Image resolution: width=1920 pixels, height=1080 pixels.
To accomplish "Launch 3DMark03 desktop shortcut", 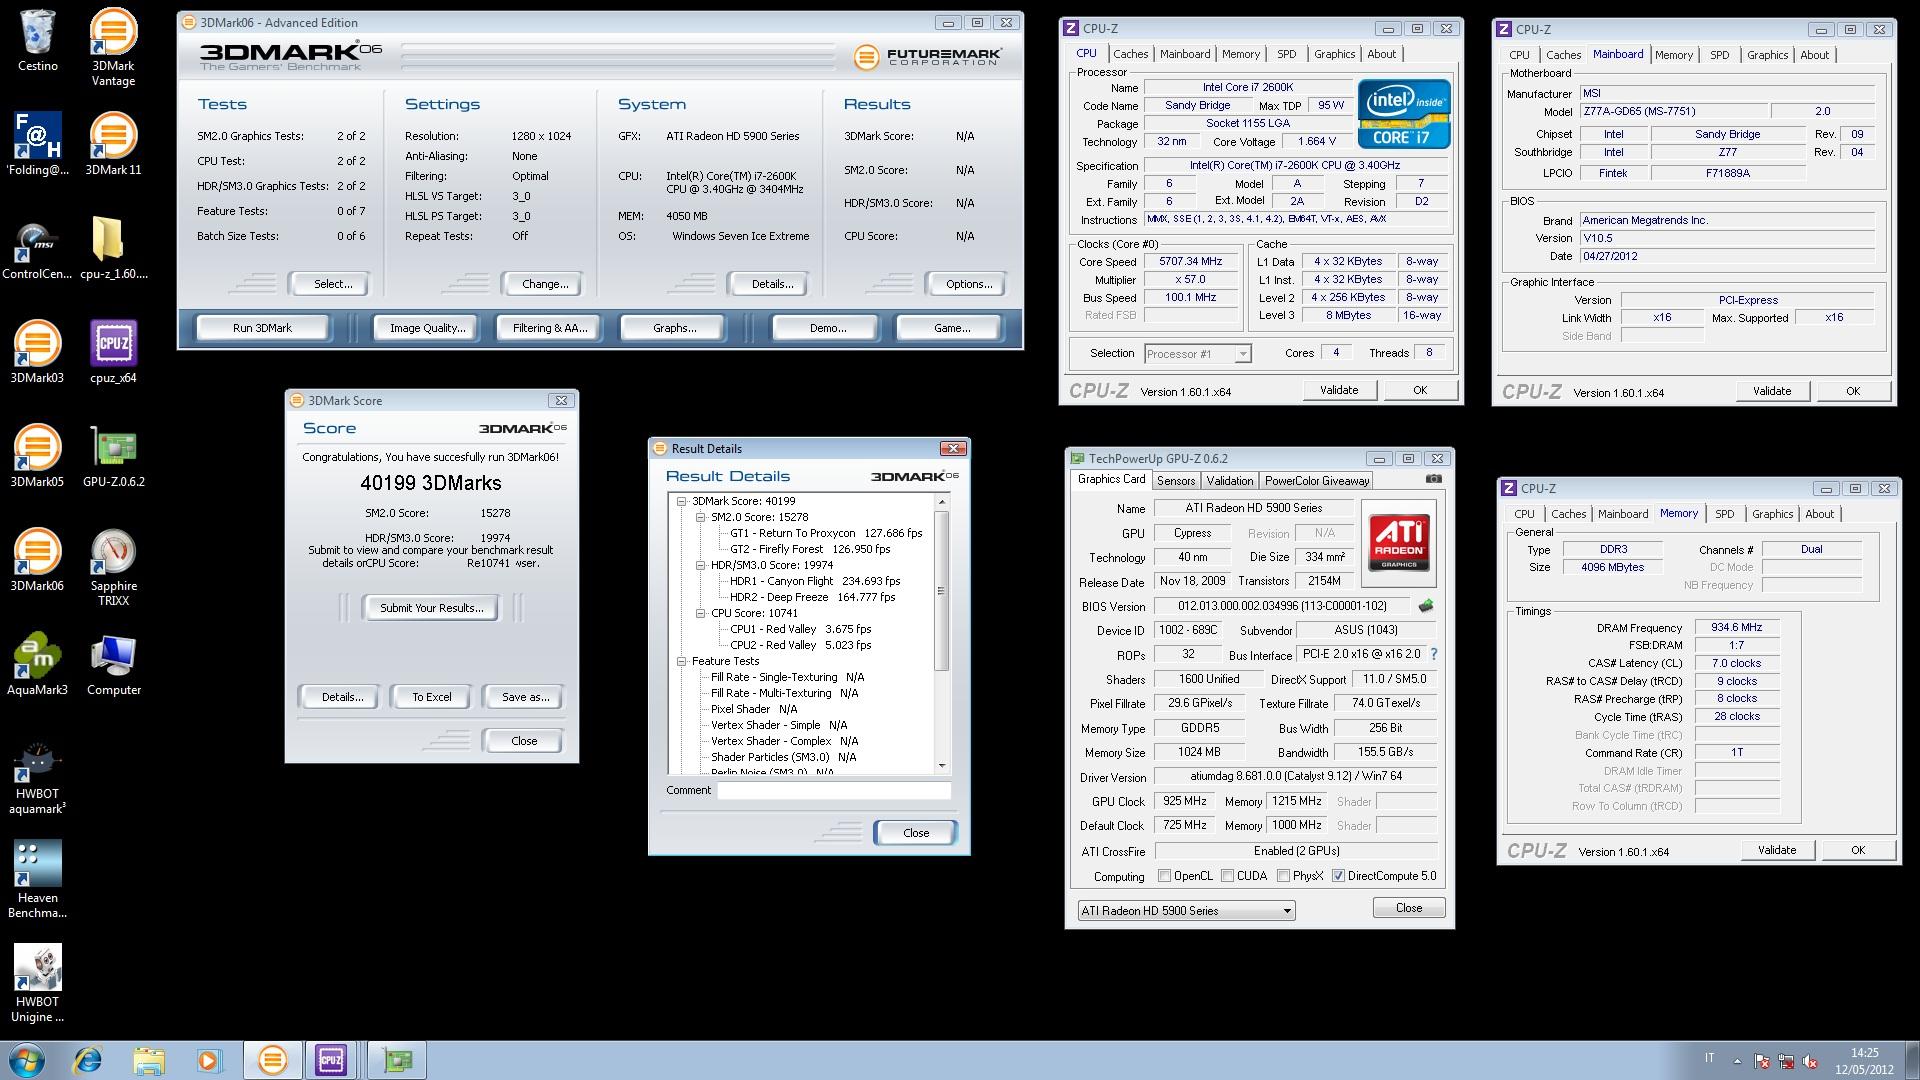I will coord(38,352).
